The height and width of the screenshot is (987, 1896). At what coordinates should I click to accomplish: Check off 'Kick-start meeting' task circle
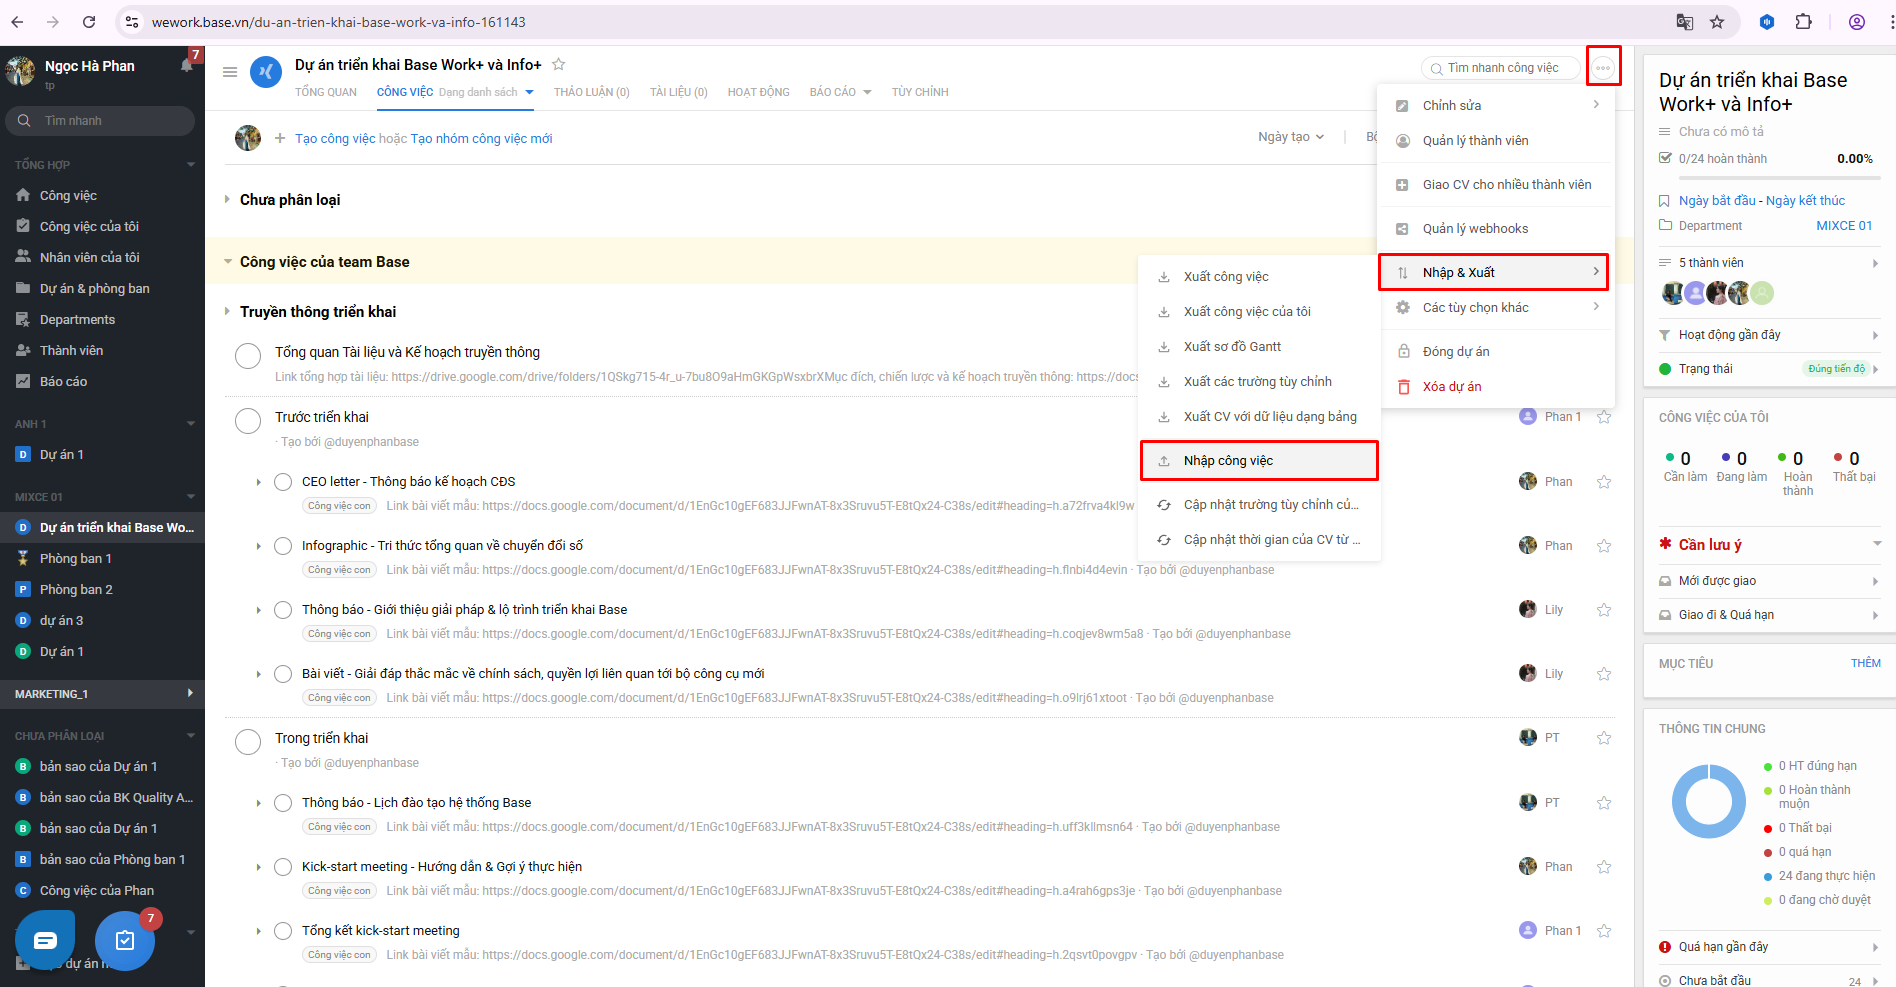[x=283, y=867]
